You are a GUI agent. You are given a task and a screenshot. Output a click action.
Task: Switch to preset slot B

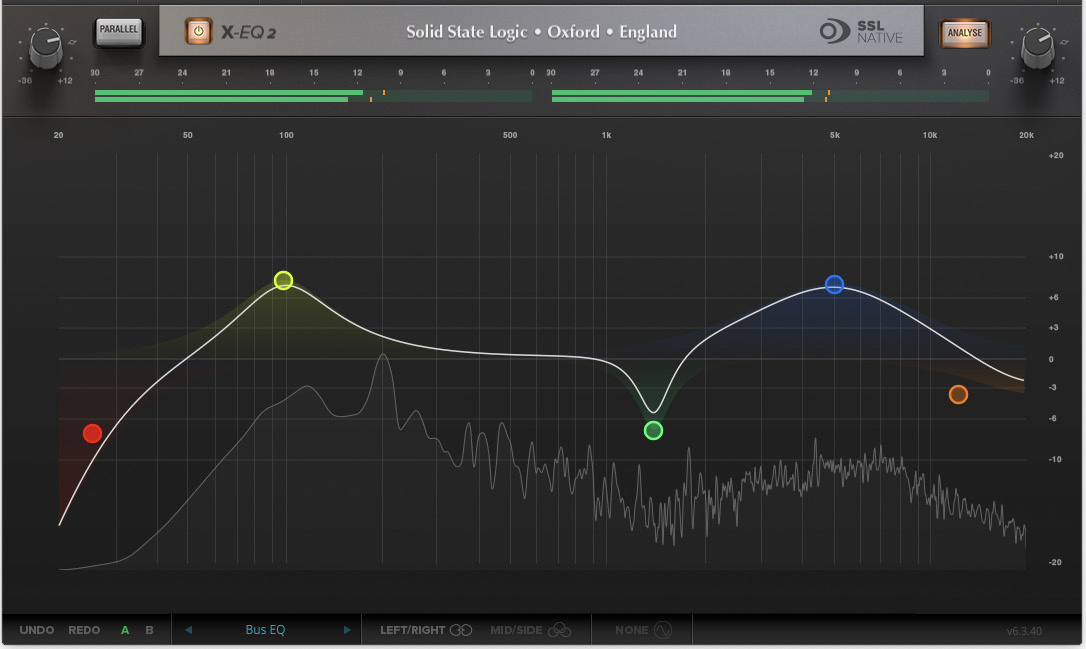[149, 629]
